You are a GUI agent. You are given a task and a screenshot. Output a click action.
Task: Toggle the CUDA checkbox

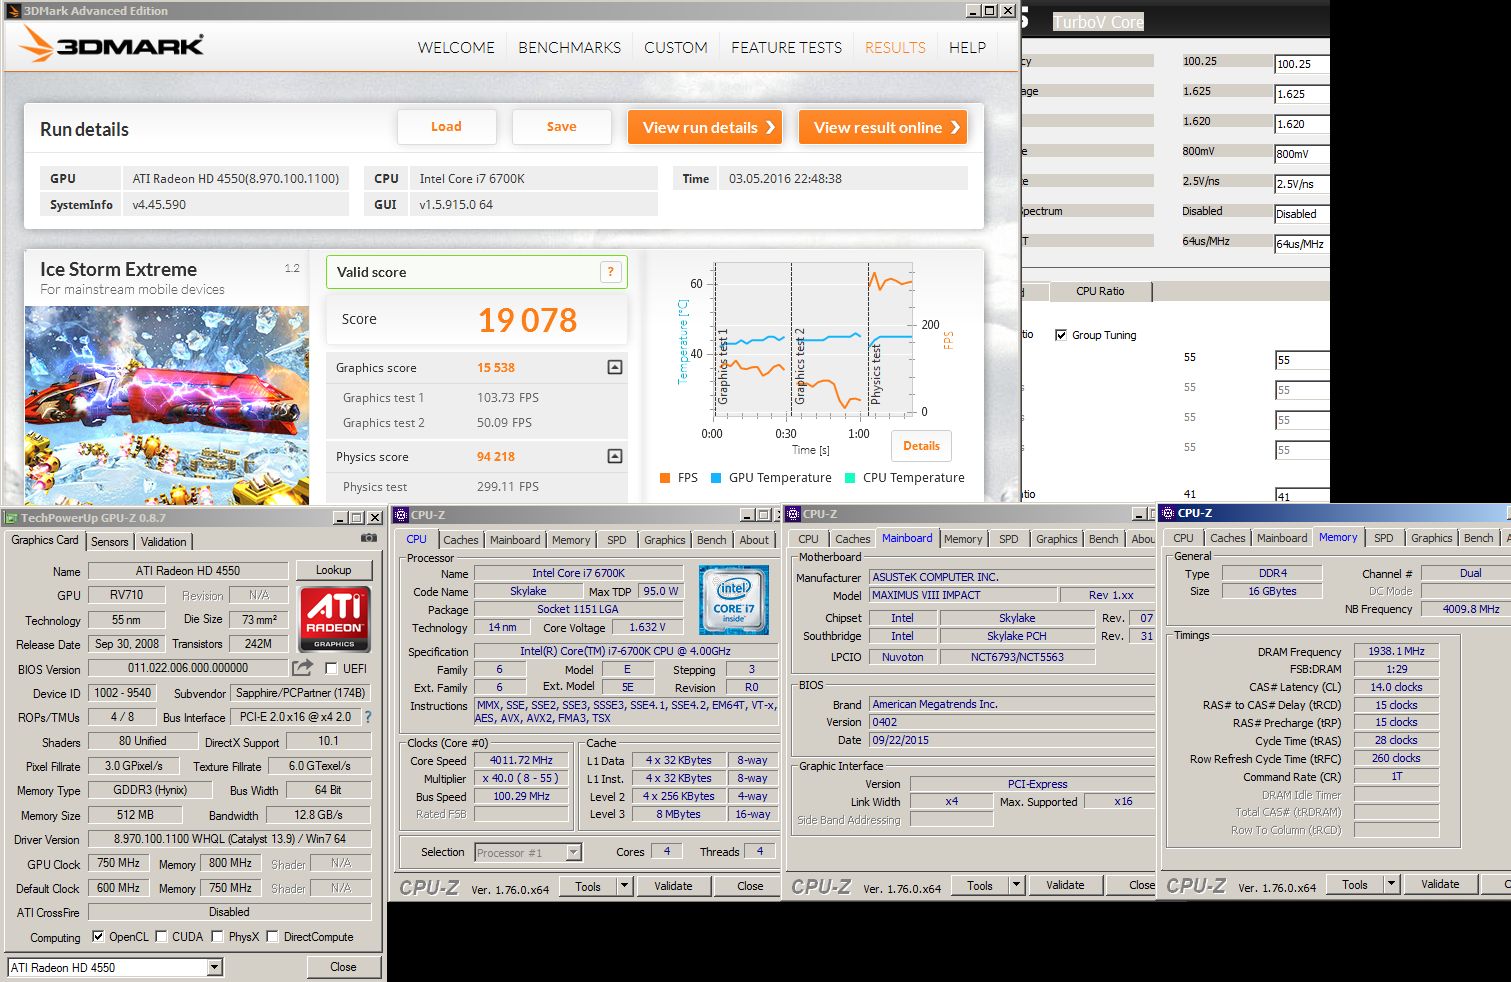pyautogui.click(x=161, y=937)
